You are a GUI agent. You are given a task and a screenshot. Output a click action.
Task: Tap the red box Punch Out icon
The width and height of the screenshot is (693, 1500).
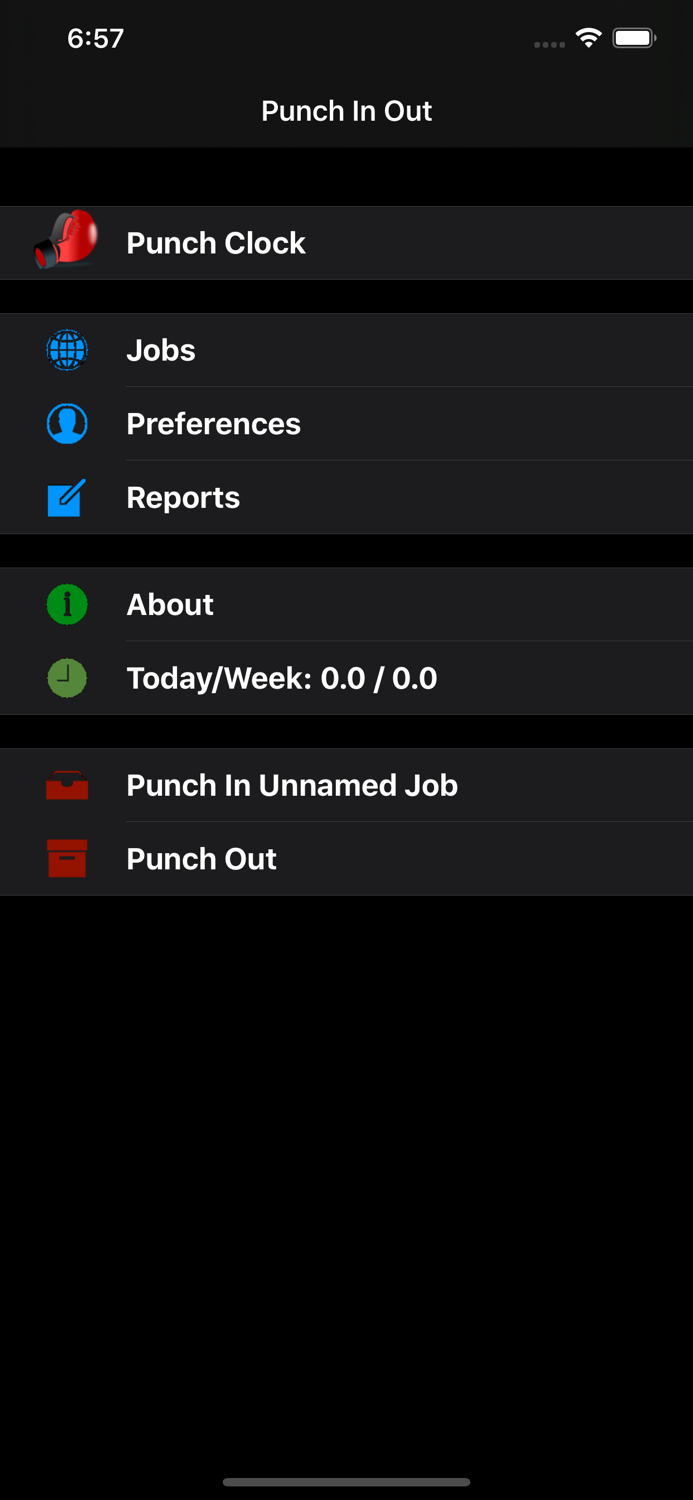pyautogui.click(x=66, y=858)
